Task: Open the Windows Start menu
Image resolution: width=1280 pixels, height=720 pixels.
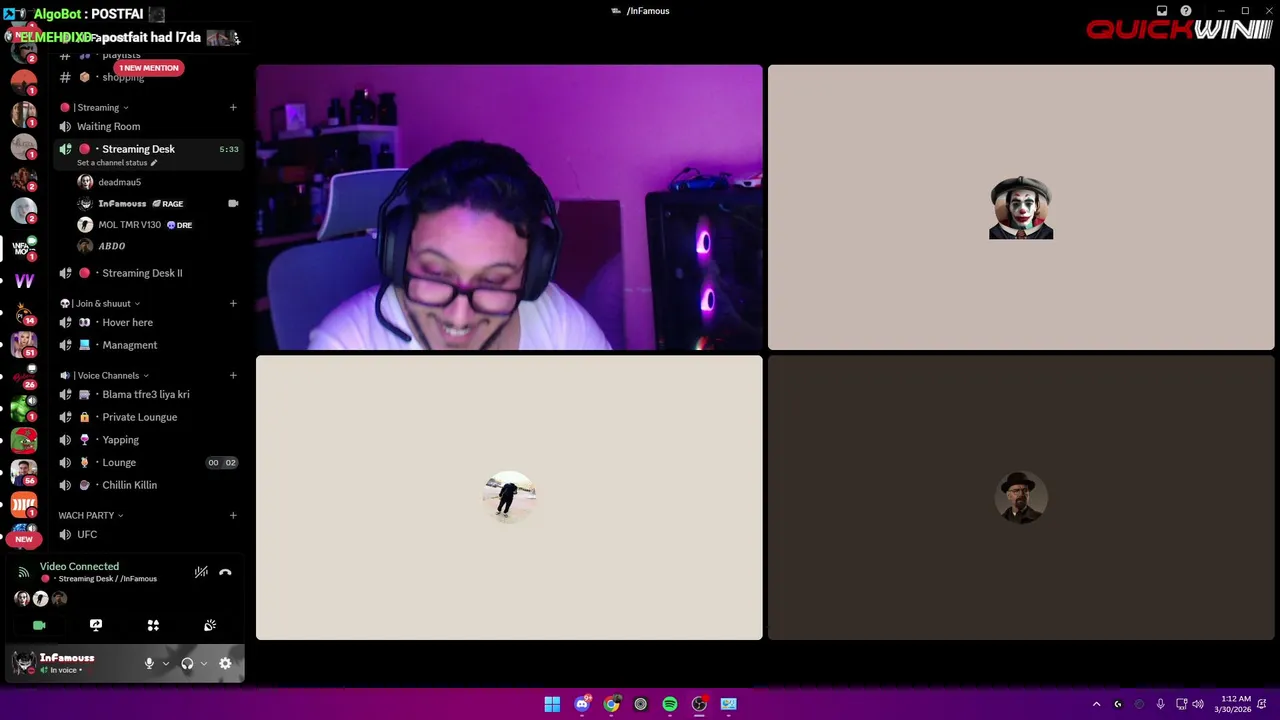Action: 552,704
